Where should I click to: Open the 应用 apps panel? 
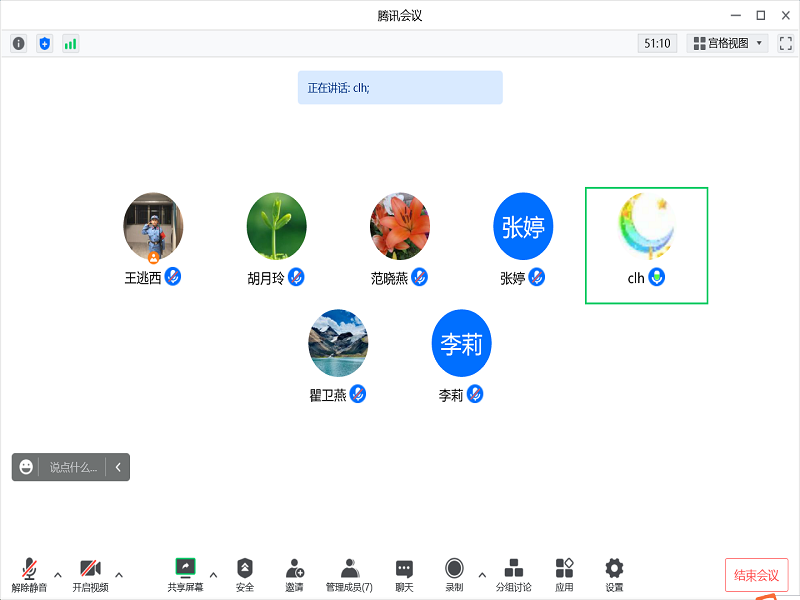point(564,575)
